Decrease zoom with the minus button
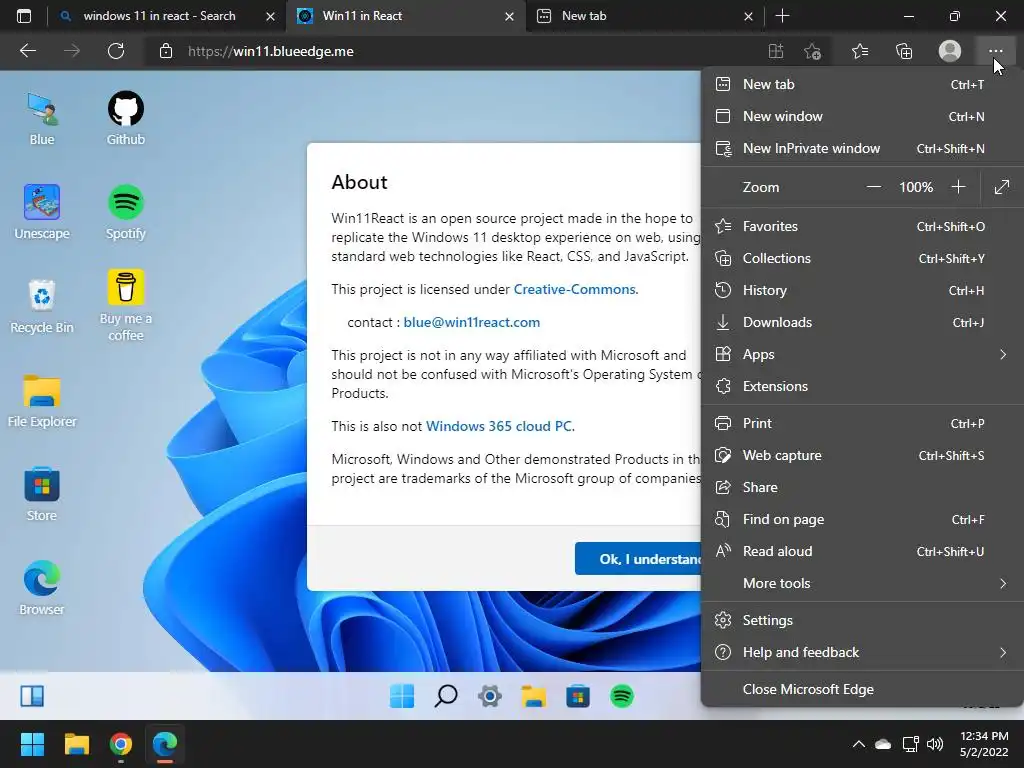Image resolution: width=1024 pixels, height=768 pixels. click(x=873, y=187)
